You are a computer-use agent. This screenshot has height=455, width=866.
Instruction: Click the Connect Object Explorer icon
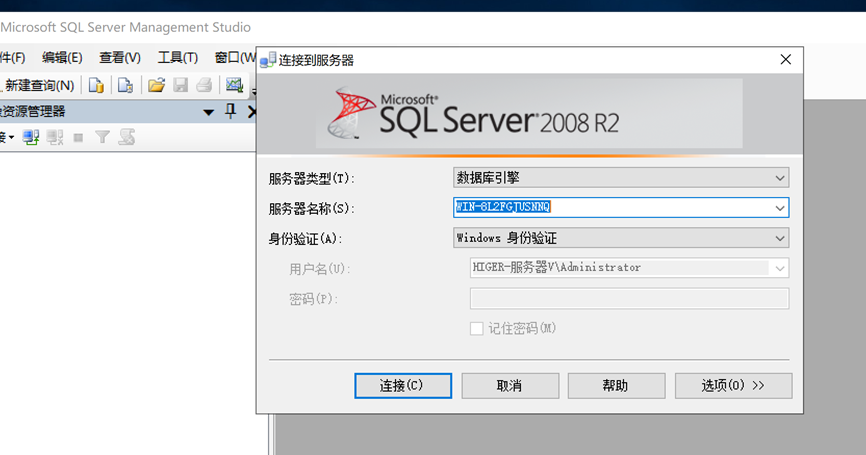30,137
